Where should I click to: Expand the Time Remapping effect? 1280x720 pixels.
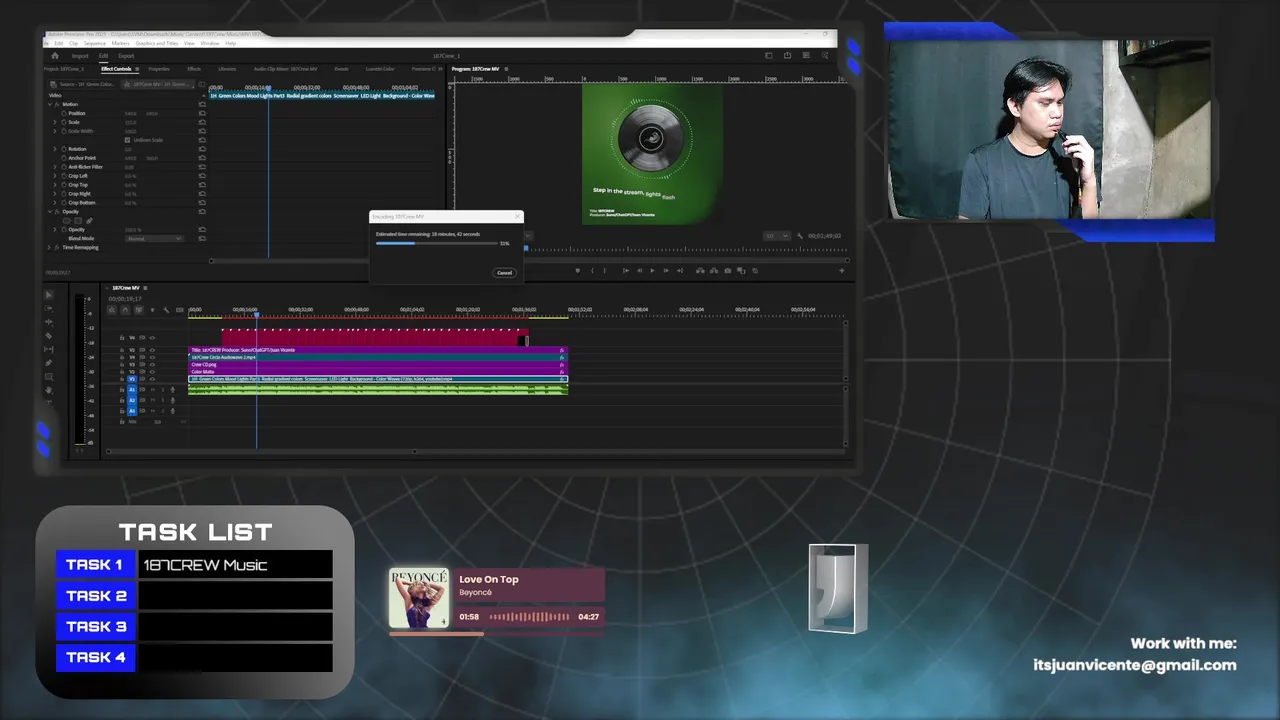pos(49,247)
